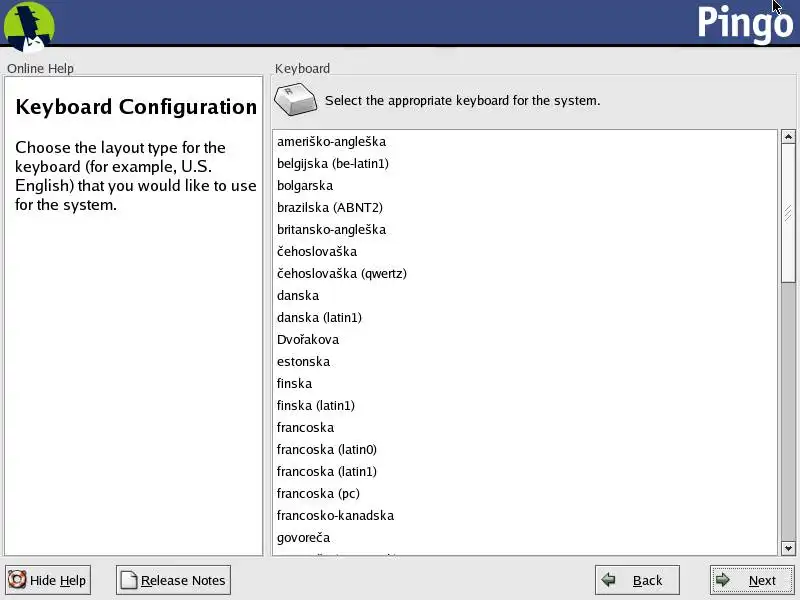Screen dimensions: 800x600
Task: Click the left arrow icon on Back
Action: 608,580
